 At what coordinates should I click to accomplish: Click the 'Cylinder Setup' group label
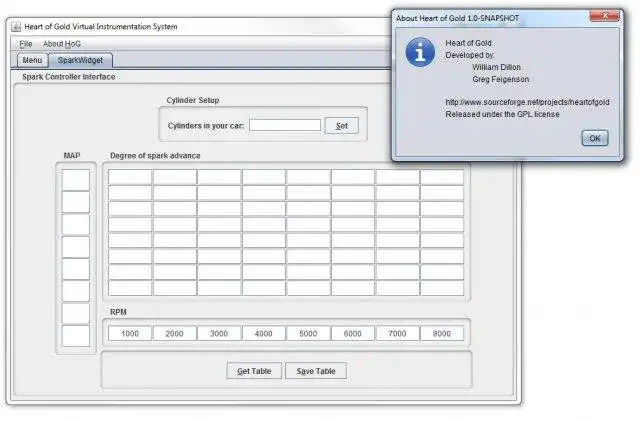[193, 100]
